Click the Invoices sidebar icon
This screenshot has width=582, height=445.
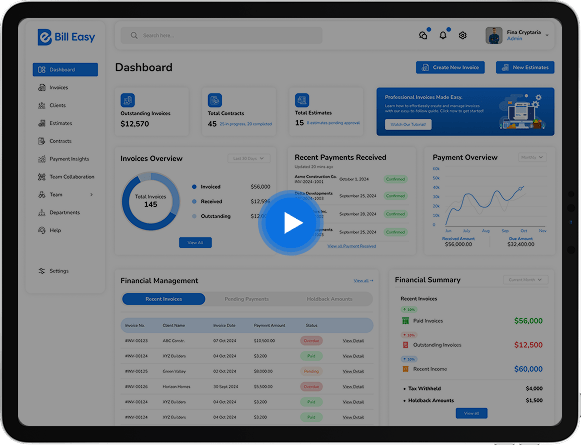(42, 88)
